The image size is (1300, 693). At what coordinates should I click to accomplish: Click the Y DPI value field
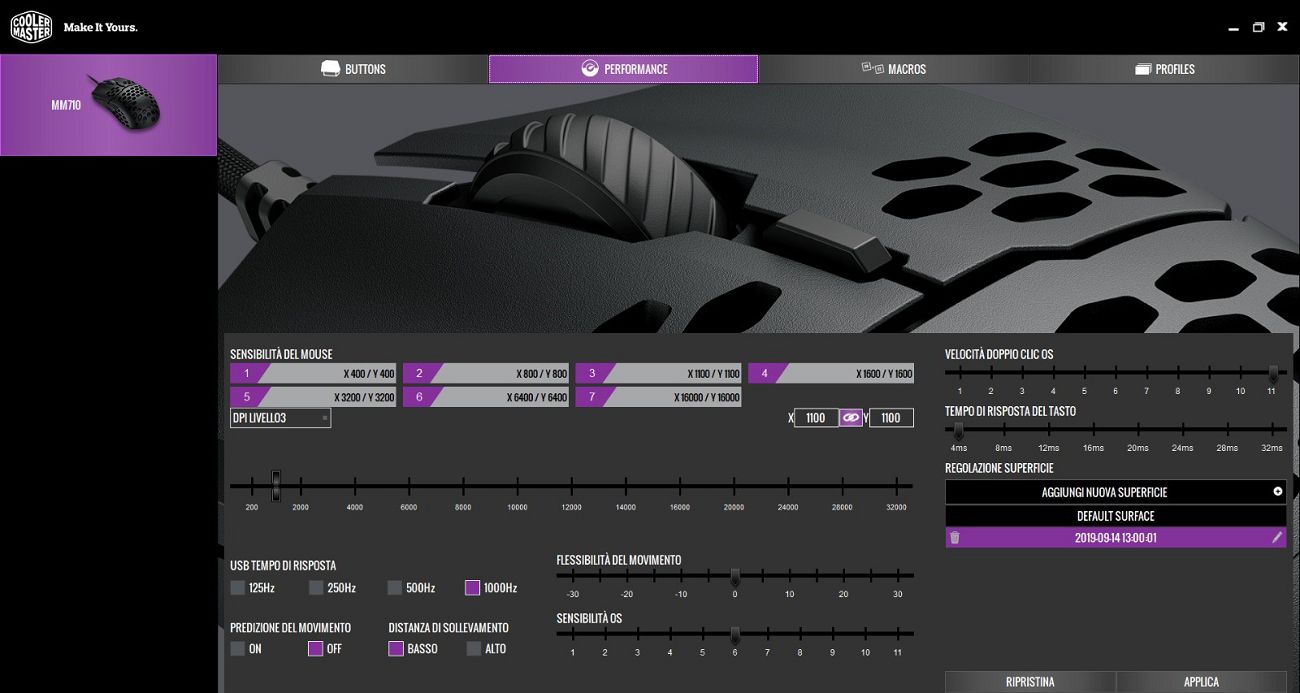891,418
